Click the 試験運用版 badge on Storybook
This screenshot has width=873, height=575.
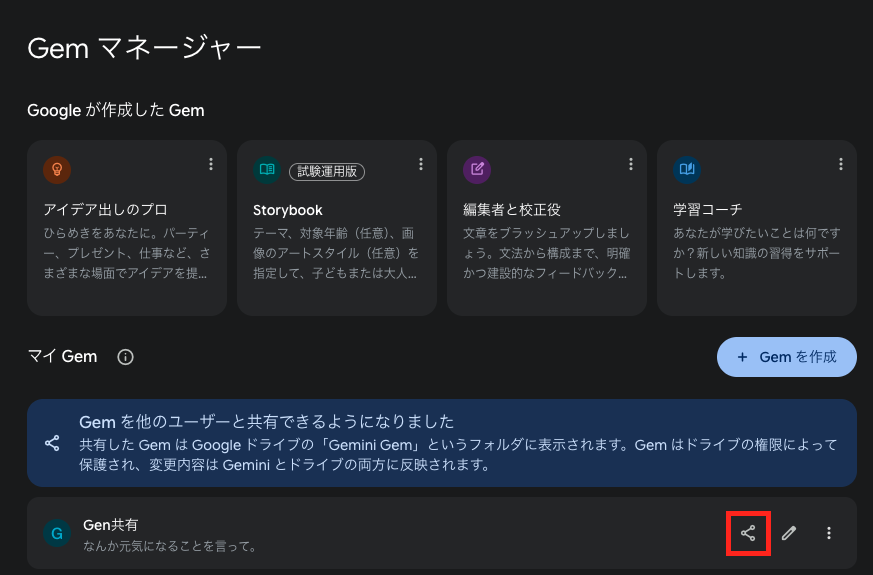point(326,170)
